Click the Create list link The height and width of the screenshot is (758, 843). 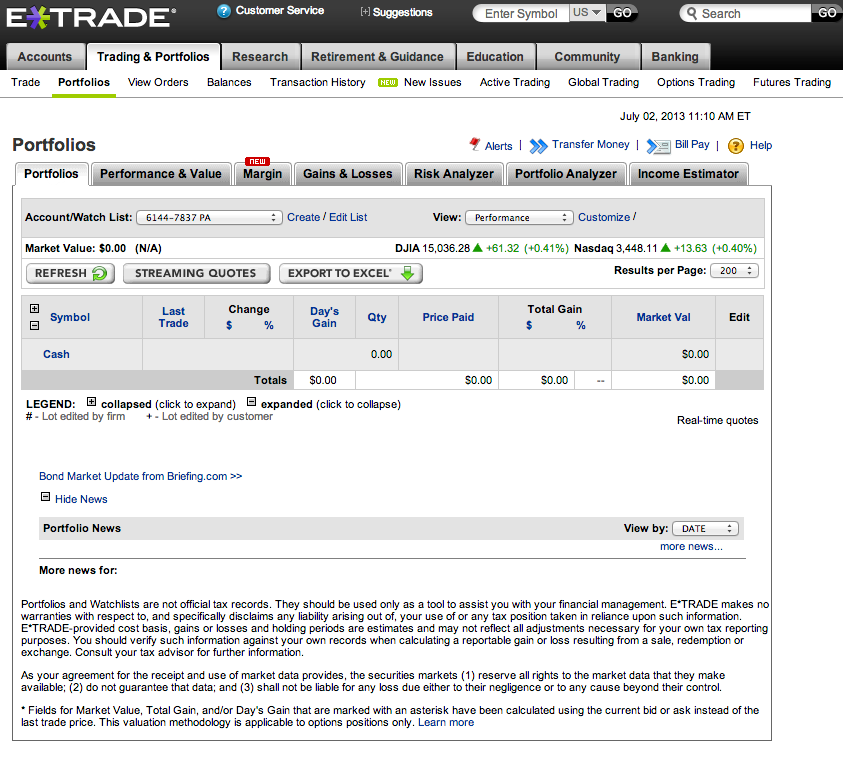(x=304, y=218)
